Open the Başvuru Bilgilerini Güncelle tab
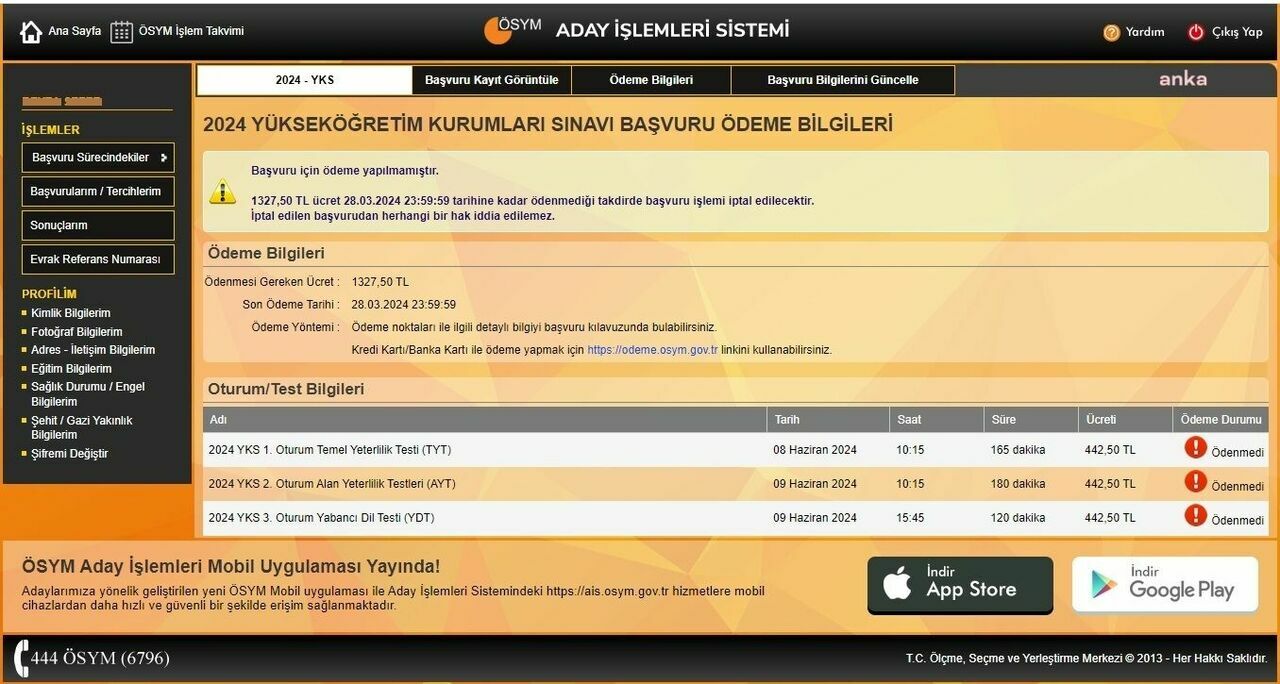Viewport: 1280px width, 684px height. click(842, 80)
